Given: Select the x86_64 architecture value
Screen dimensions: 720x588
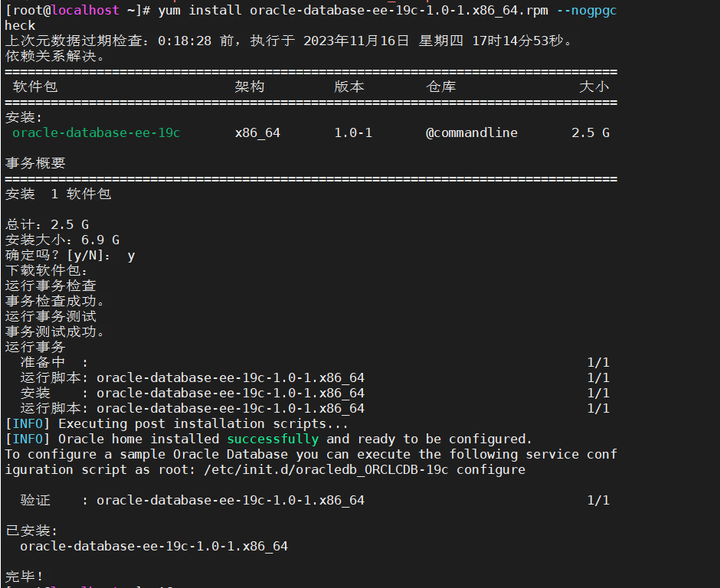Looking at the screenshot, I should tap(257, 133).
